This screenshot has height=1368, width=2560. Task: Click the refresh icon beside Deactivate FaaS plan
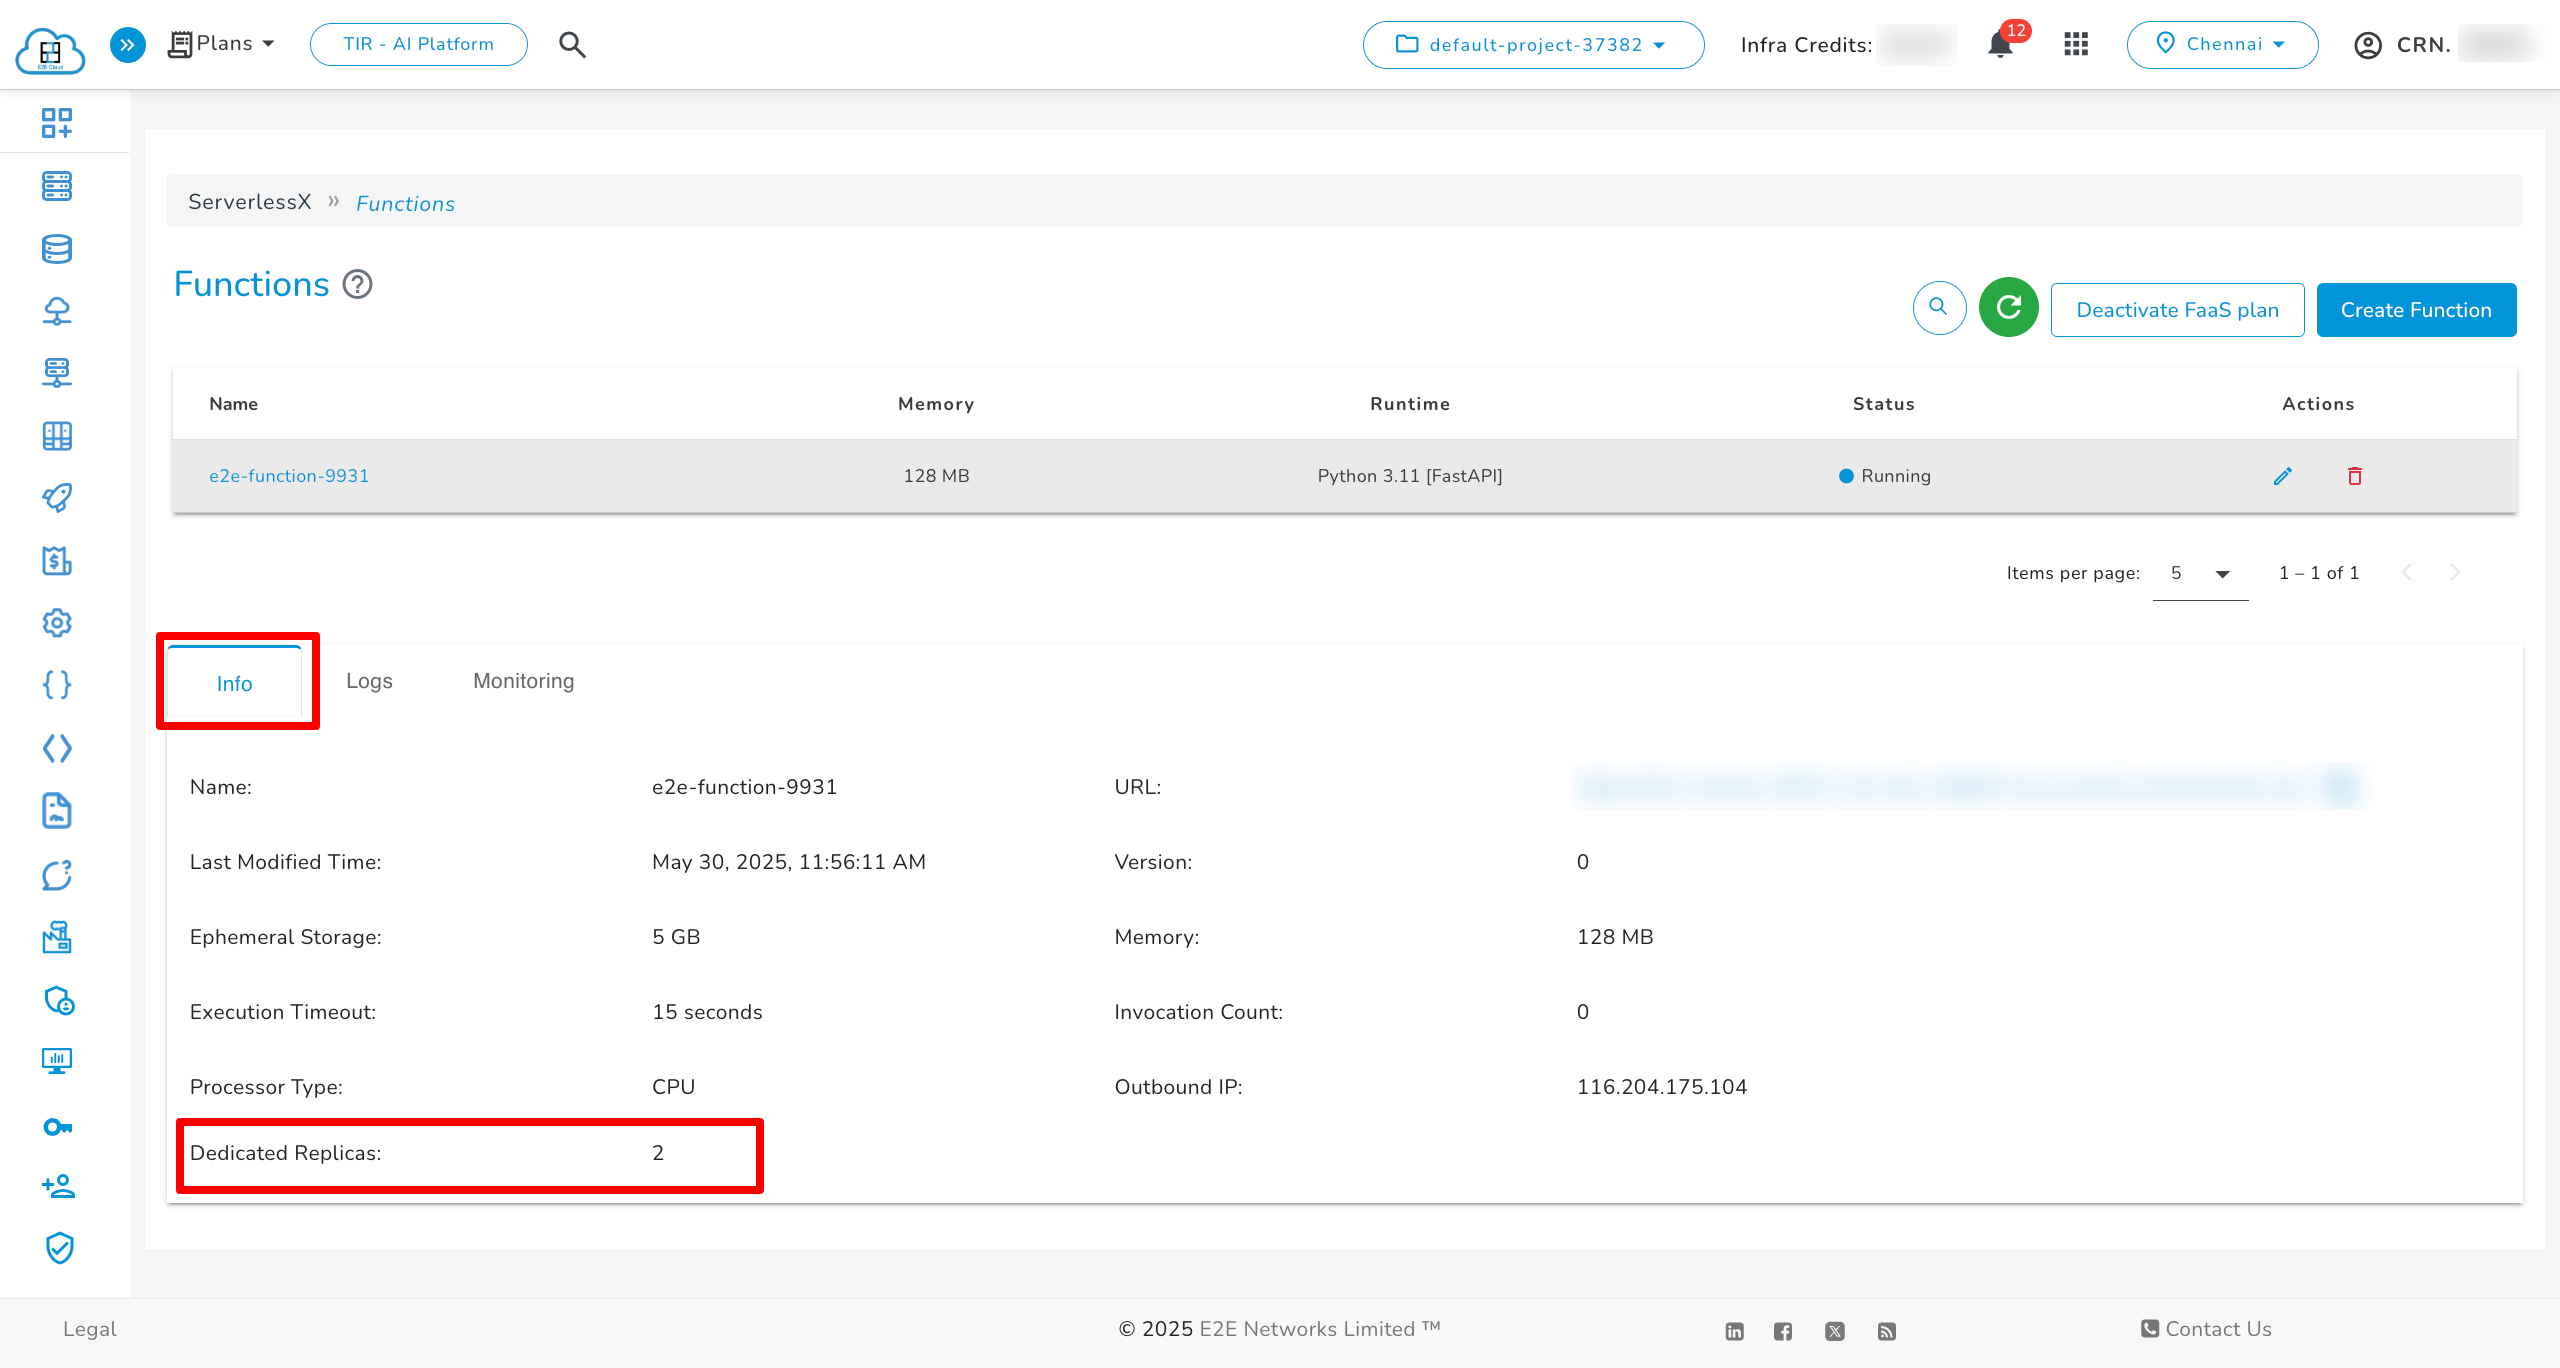point(2008,309)
